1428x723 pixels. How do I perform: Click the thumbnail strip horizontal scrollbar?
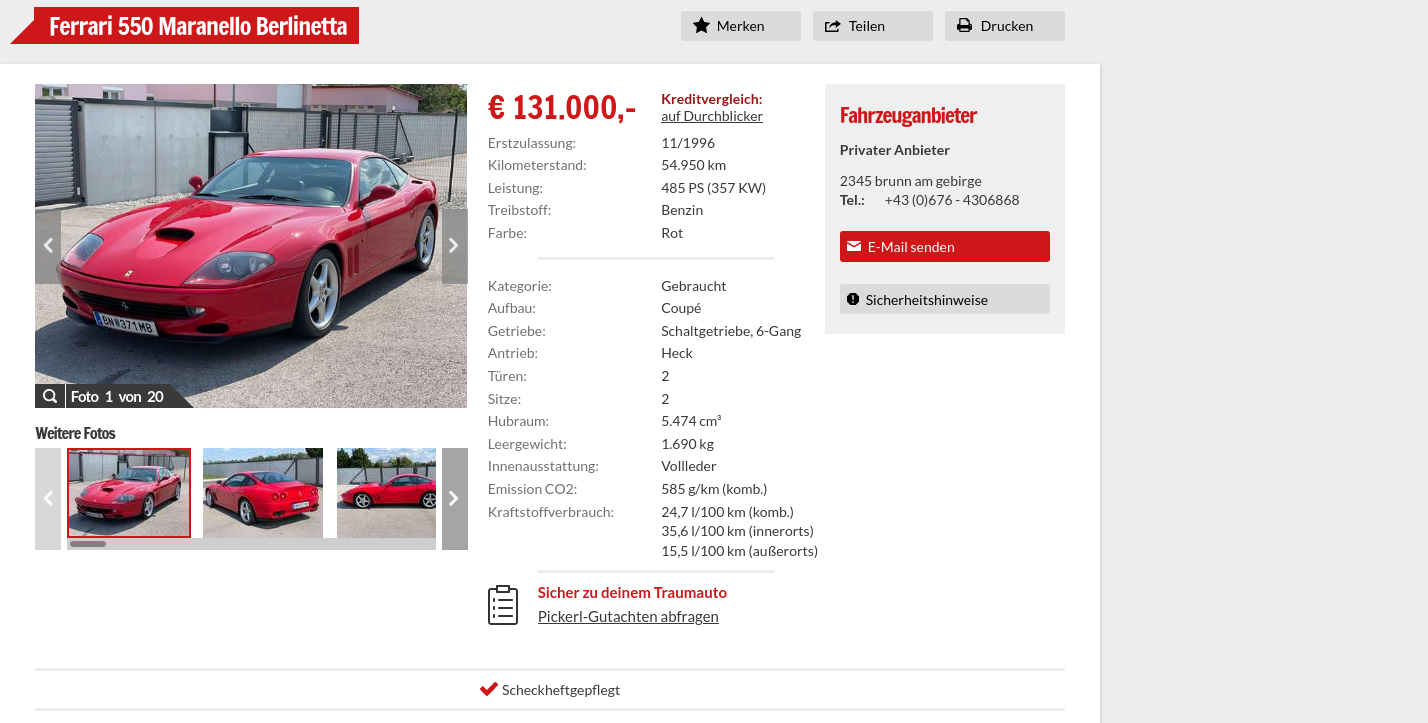point(251,544)
